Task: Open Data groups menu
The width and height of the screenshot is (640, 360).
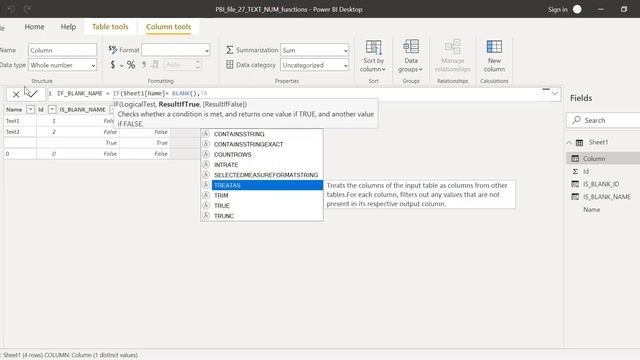Action: point(411,56)
